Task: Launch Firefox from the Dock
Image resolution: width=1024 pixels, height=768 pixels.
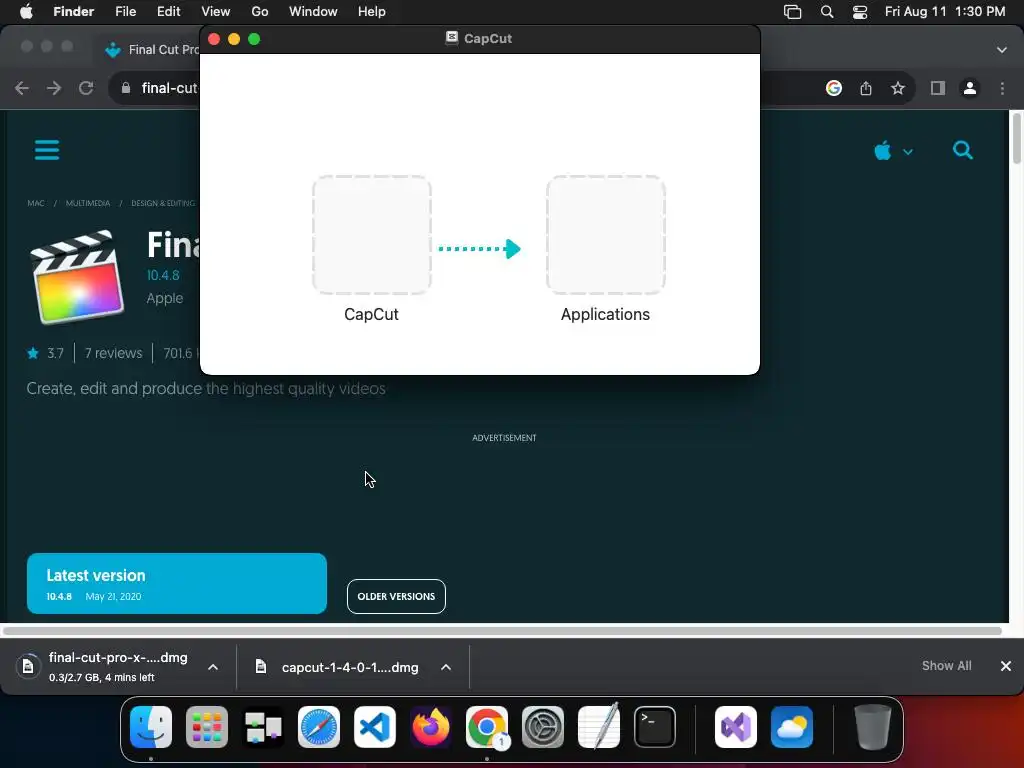Action: [x=431, y=727]
